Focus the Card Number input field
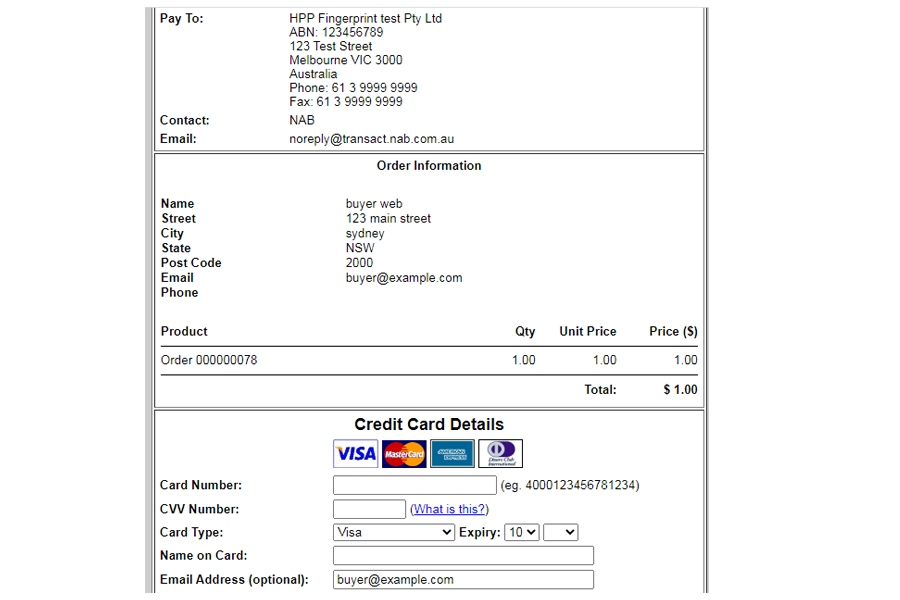This screenshot has width=900, height=600. click(x=414, y=485)
